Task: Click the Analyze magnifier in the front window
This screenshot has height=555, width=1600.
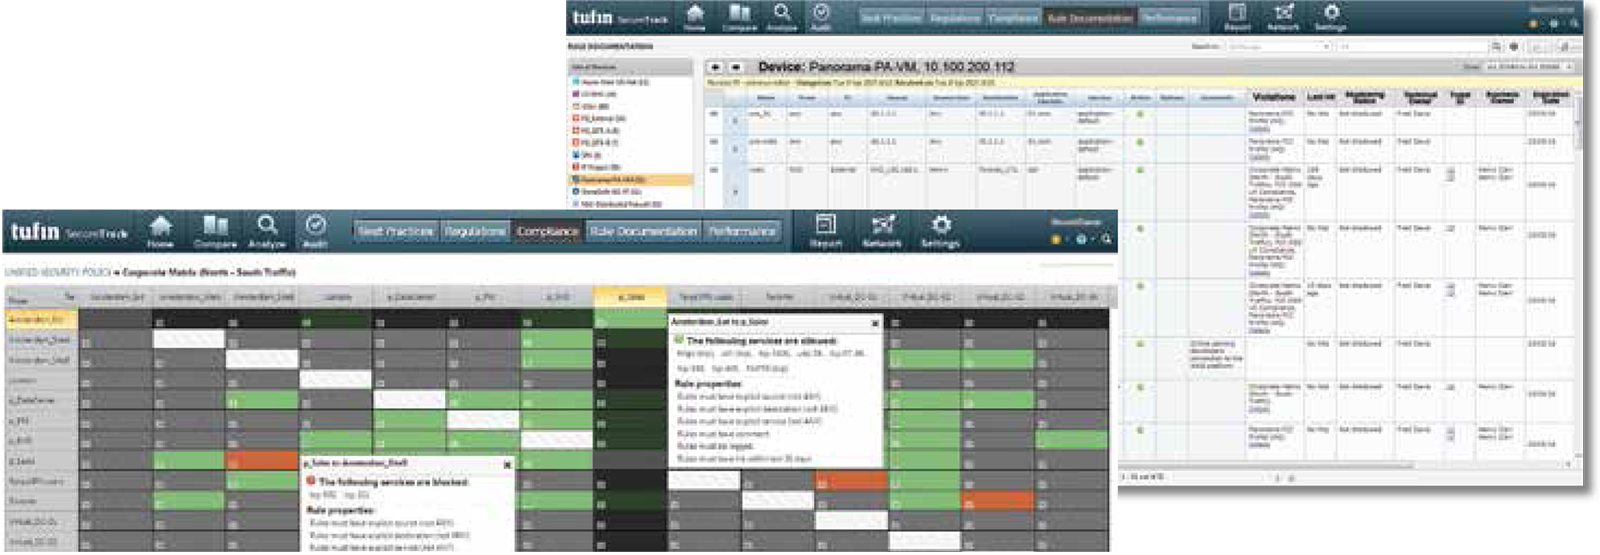Action: pyautogui.click(x=267, y=229)
